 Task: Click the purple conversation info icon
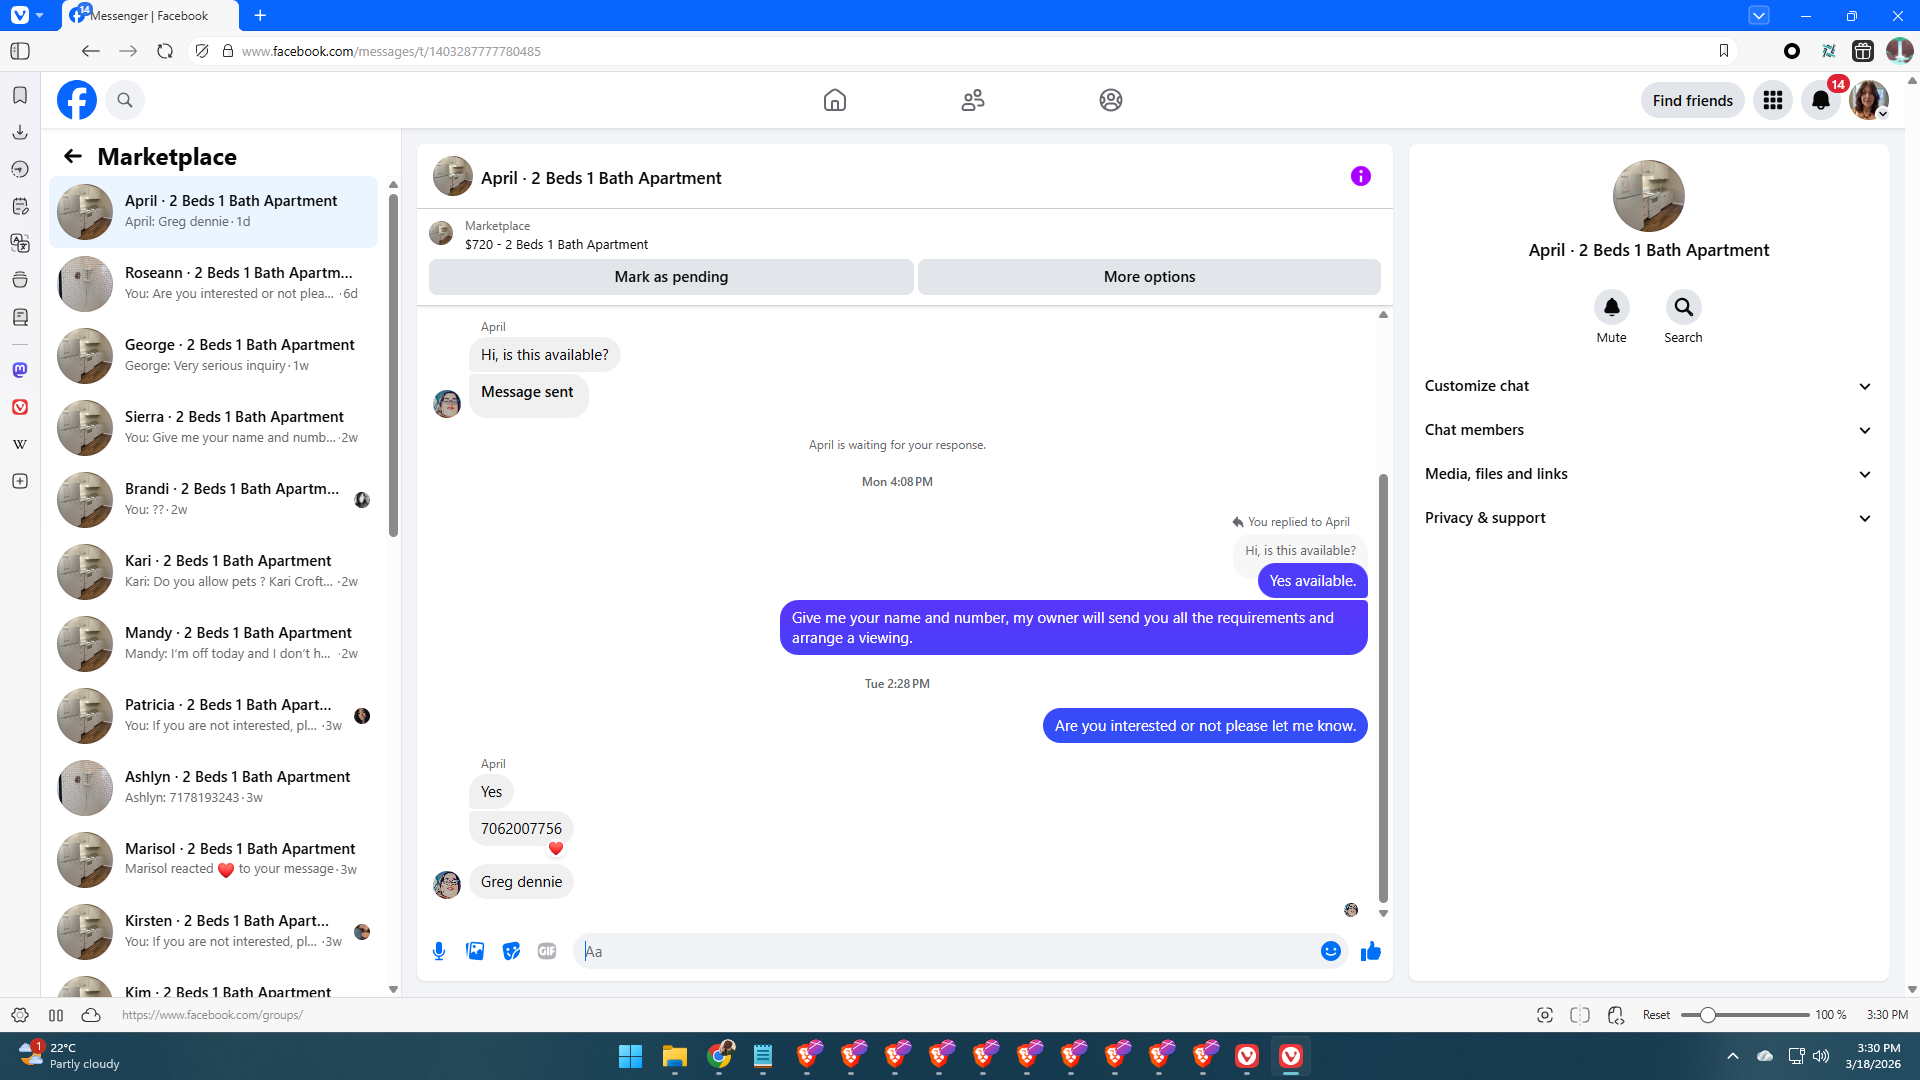click(x=1360, y=176)
